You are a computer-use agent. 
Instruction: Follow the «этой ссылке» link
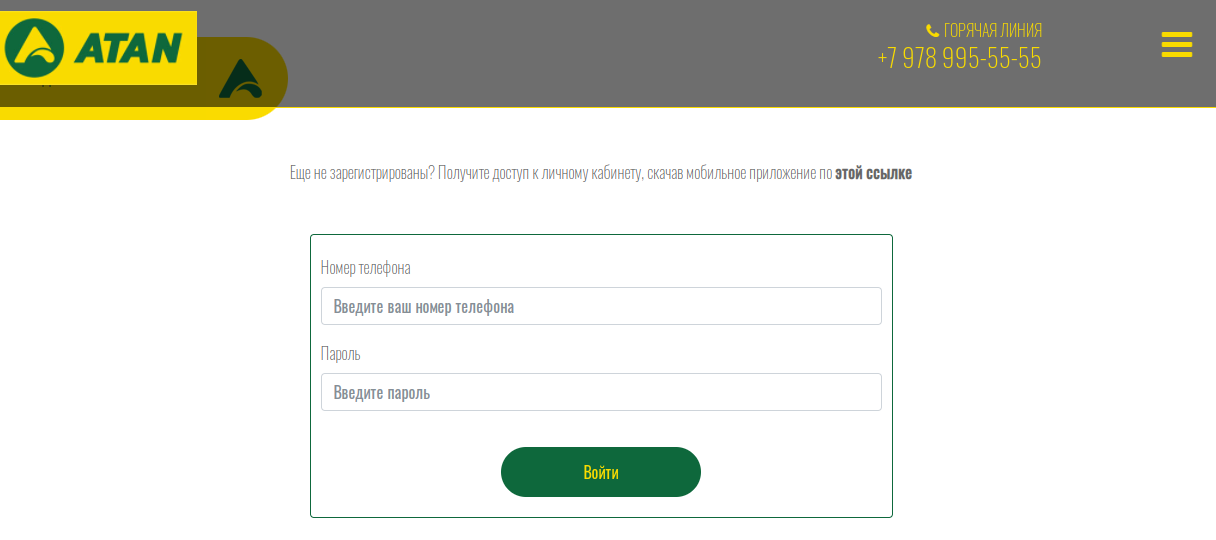click(873, 173)
